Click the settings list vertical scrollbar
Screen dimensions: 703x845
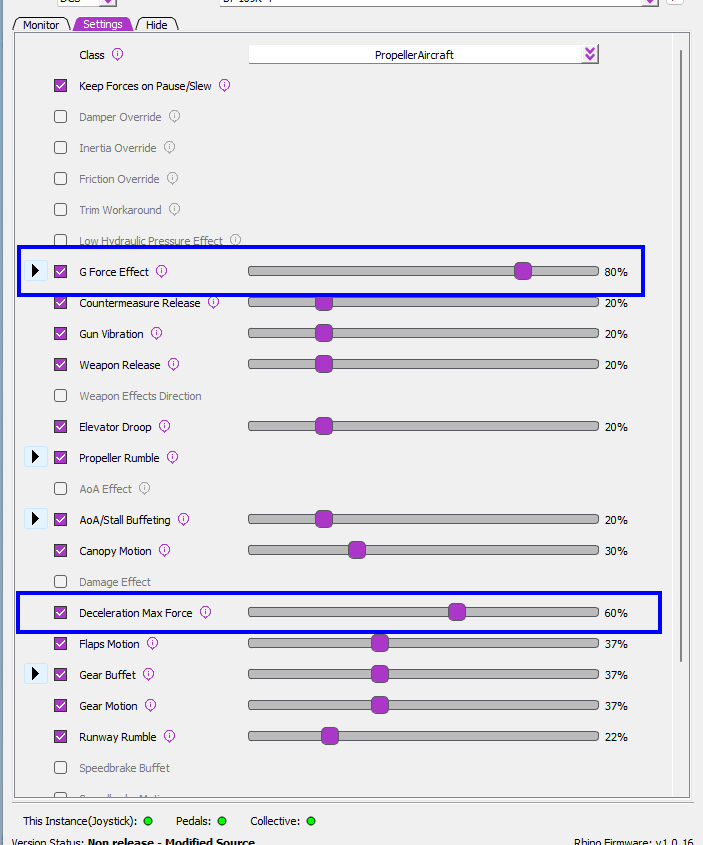point(682,350)
